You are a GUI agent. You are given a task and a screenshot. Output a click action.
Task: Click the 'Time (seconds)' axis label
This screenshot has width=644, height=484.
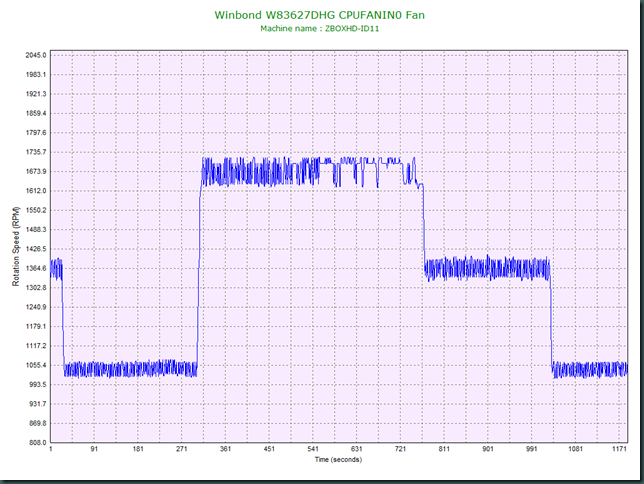[x=338, y=459]
